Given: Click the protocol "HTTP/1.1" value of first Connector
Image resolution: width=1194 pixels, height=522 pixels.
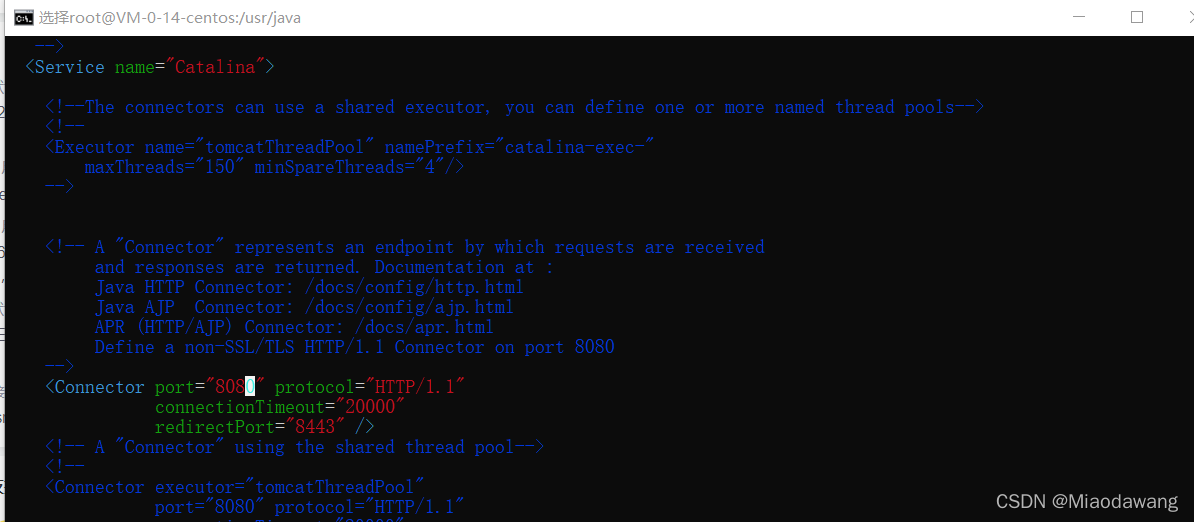Looking at the screenshot, I should click(x=415, y=387).
